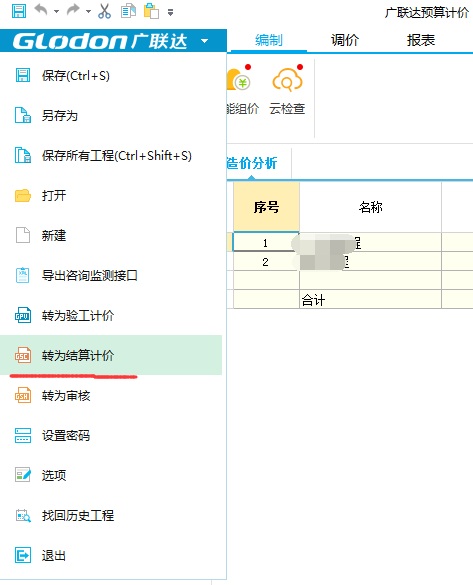Image resolution: width=473 pixels, height=585 pixels.
Task: Click the GPV icon
Action: pos(23,315)
